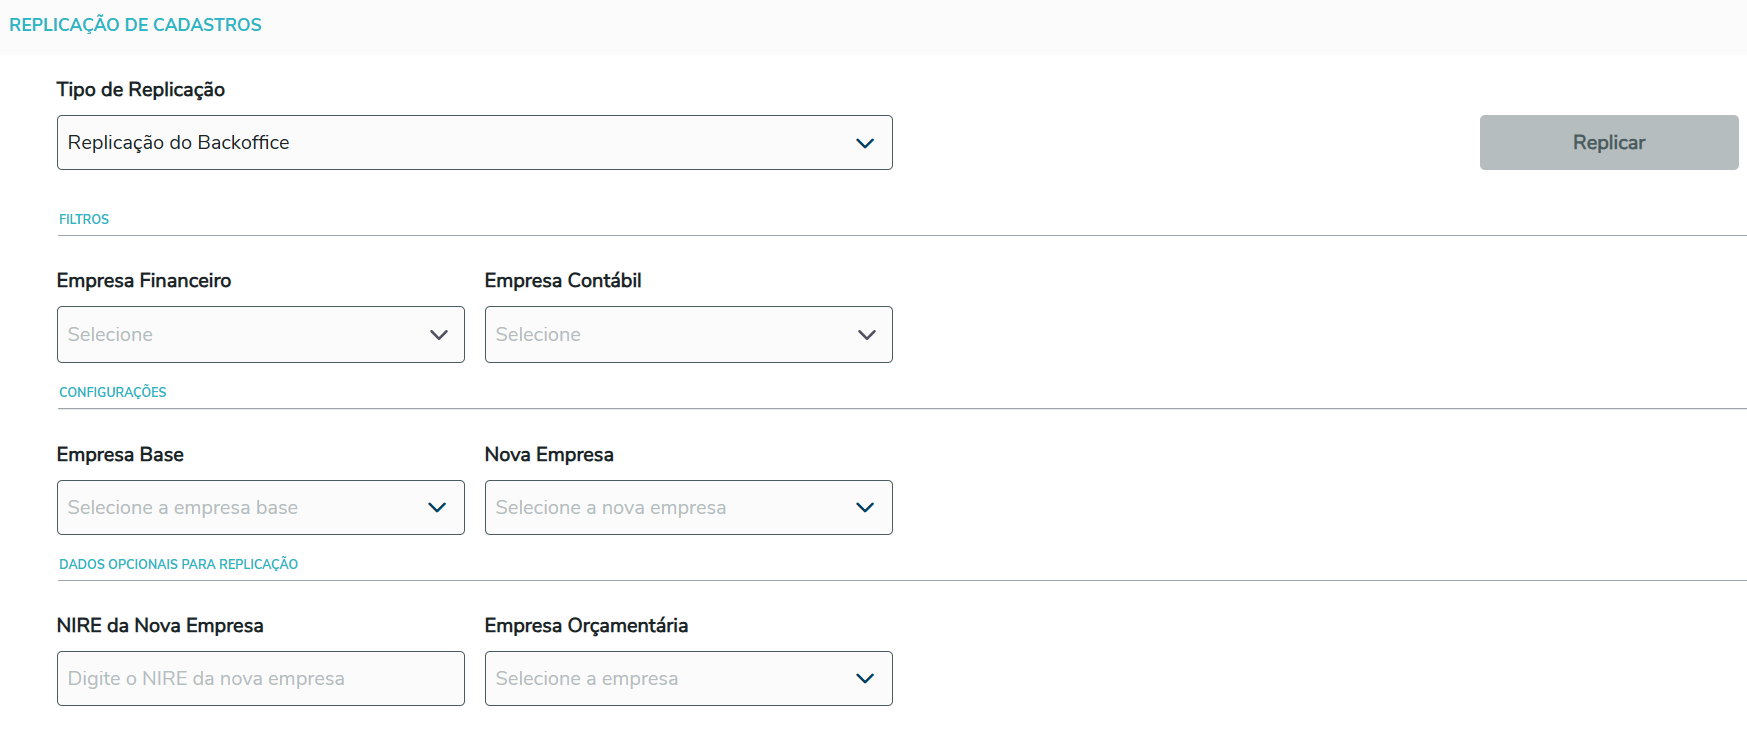Screen dimensions: 1747x752
Task: Click the 'Replicação de Cadastros' page title
Action: (135, 25)
